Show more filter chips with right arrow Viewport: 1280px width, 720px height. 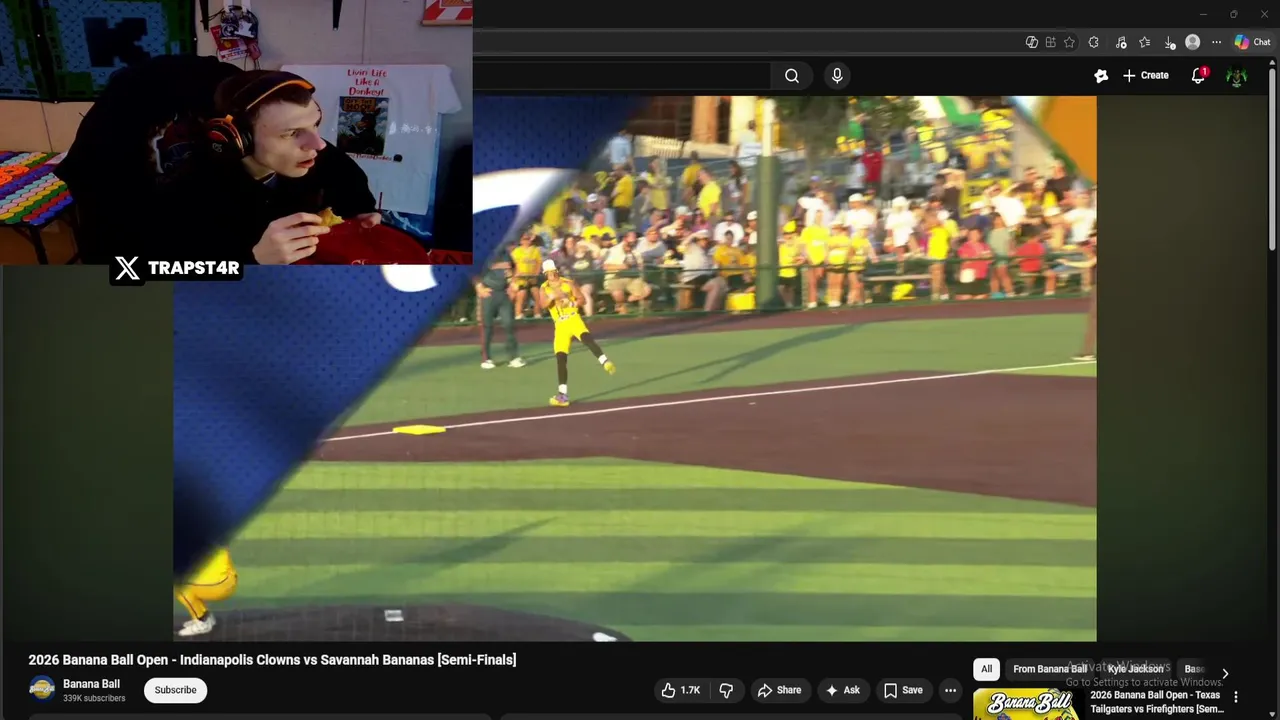tap(1225, 673)
